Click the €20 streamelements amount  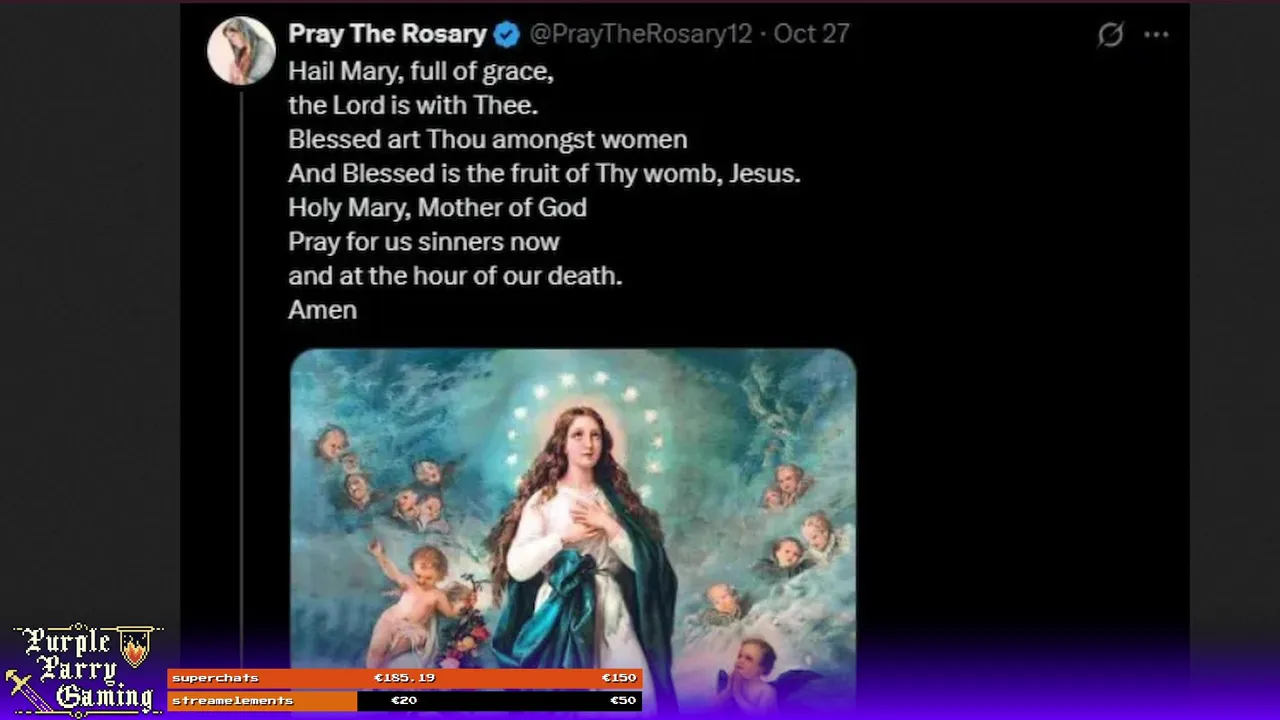coord(404,701)
